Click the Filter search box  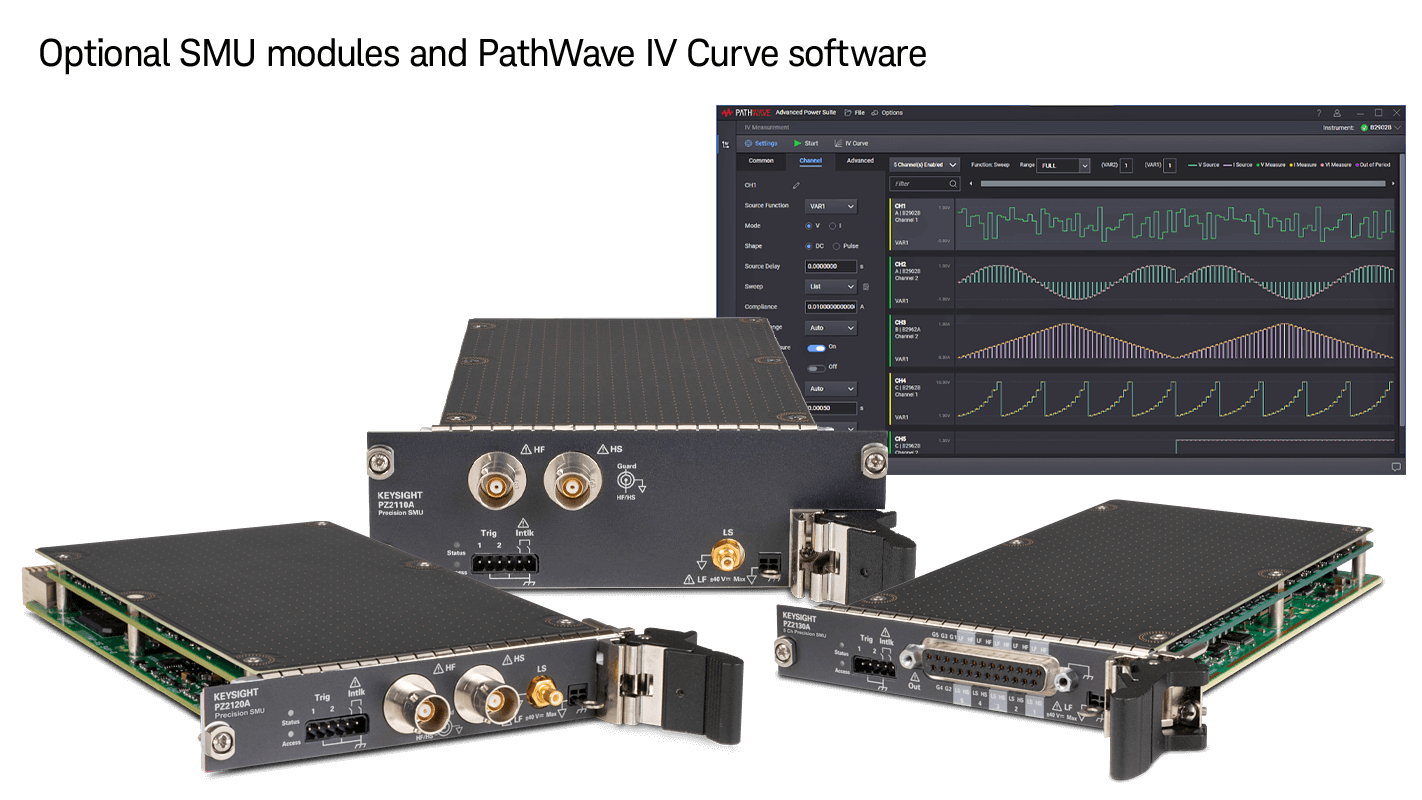click(925, 184)
